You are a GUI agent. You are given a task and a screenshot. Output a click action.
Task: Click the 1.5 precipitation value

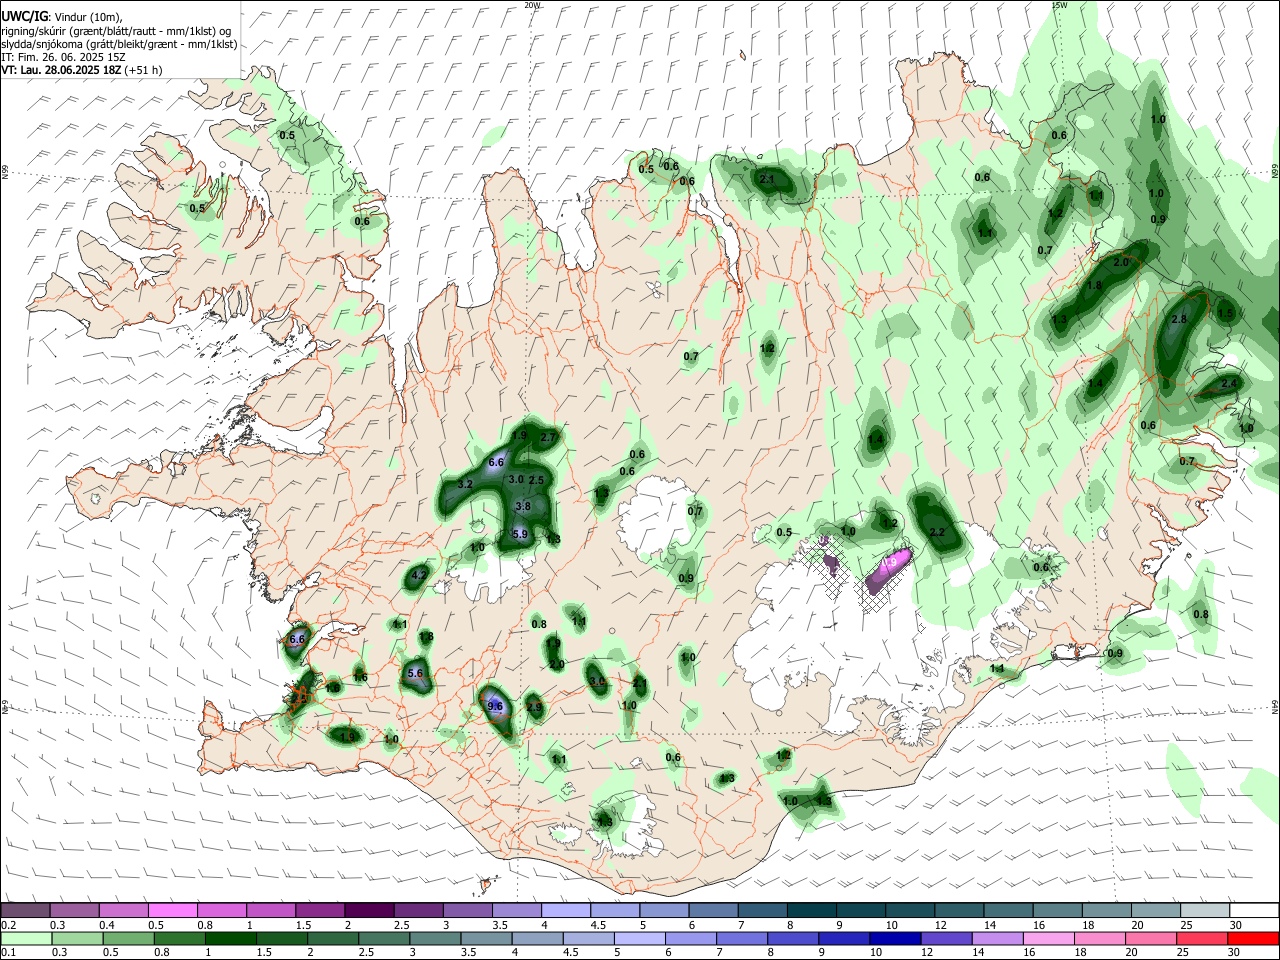[1225, 313]
